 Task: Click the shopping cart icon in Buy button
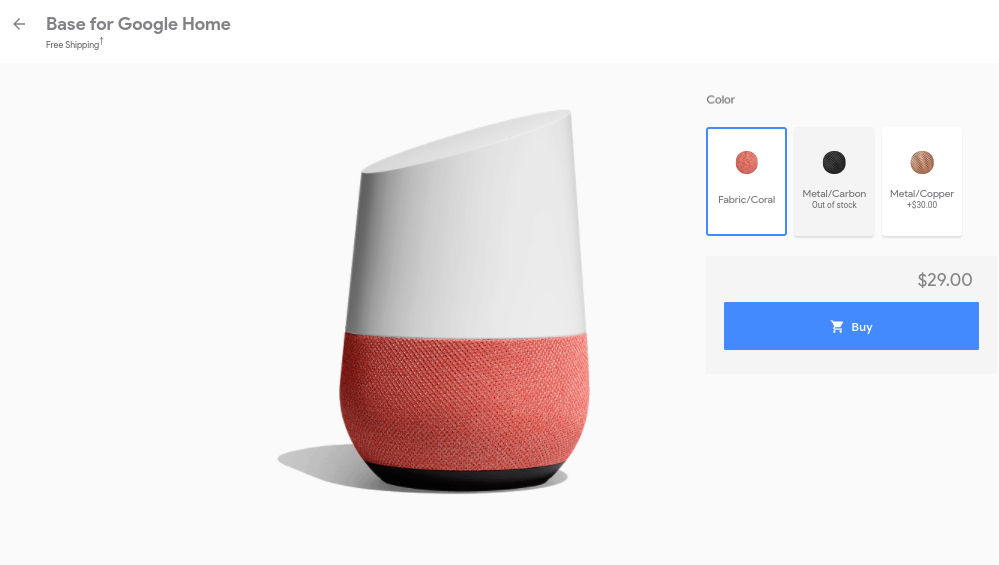837,327
